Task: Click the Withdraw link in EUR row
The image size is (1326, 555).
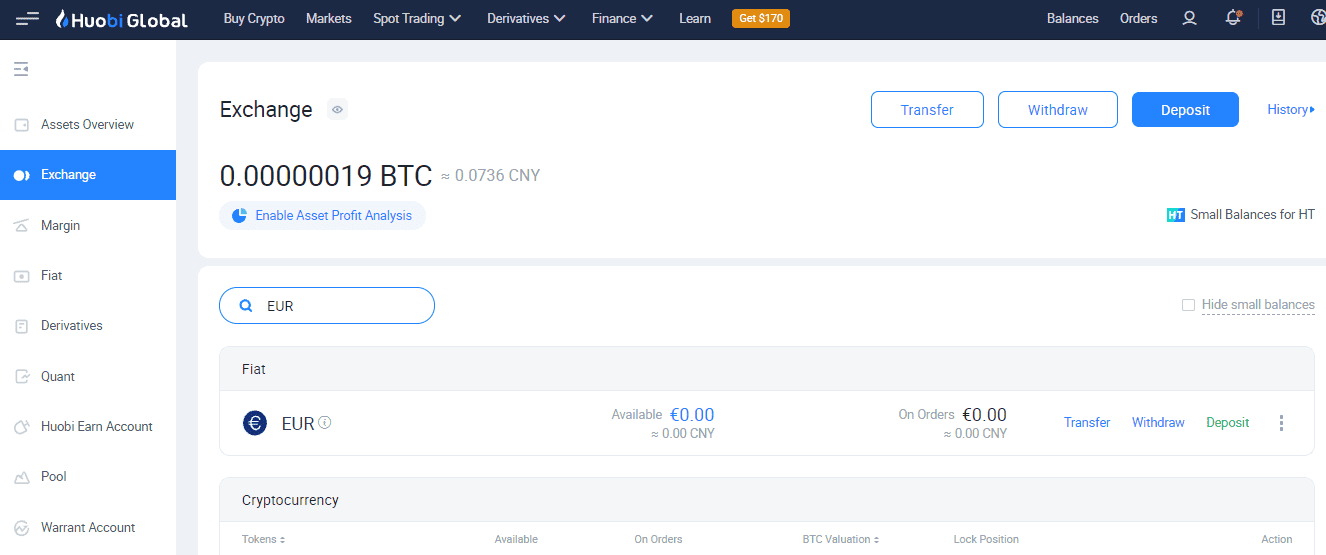Action: coord(1158,423)
